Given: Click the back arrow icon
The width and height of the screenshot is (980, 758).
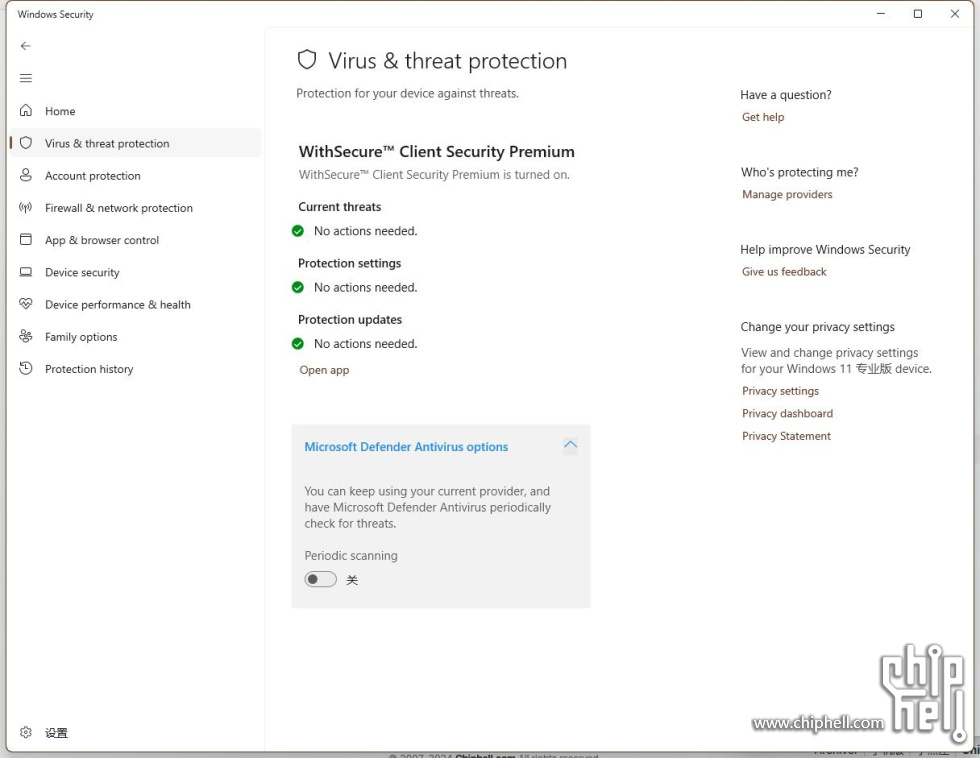Looking at the screenshot, I should pyautogui.click(x=26, y=46).
